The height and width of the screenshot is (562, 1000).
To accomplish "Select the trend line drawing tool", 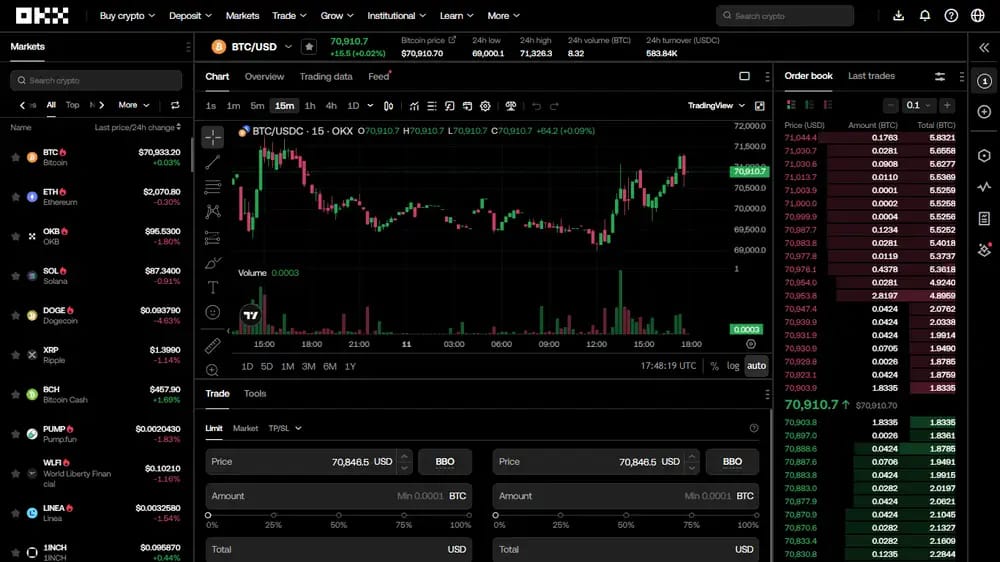I will 212,162.
